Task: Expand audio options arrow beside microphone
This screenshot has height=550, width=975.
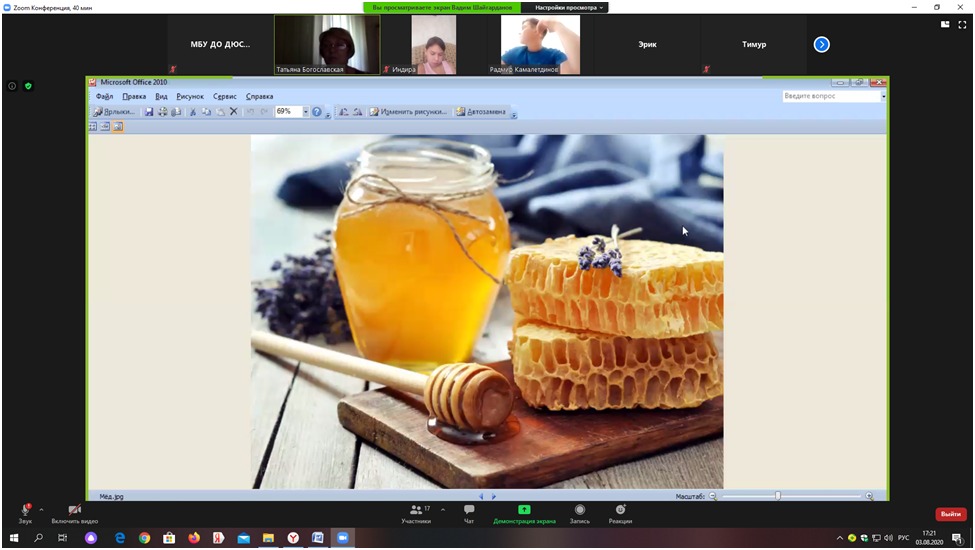Action: [41, 510]
